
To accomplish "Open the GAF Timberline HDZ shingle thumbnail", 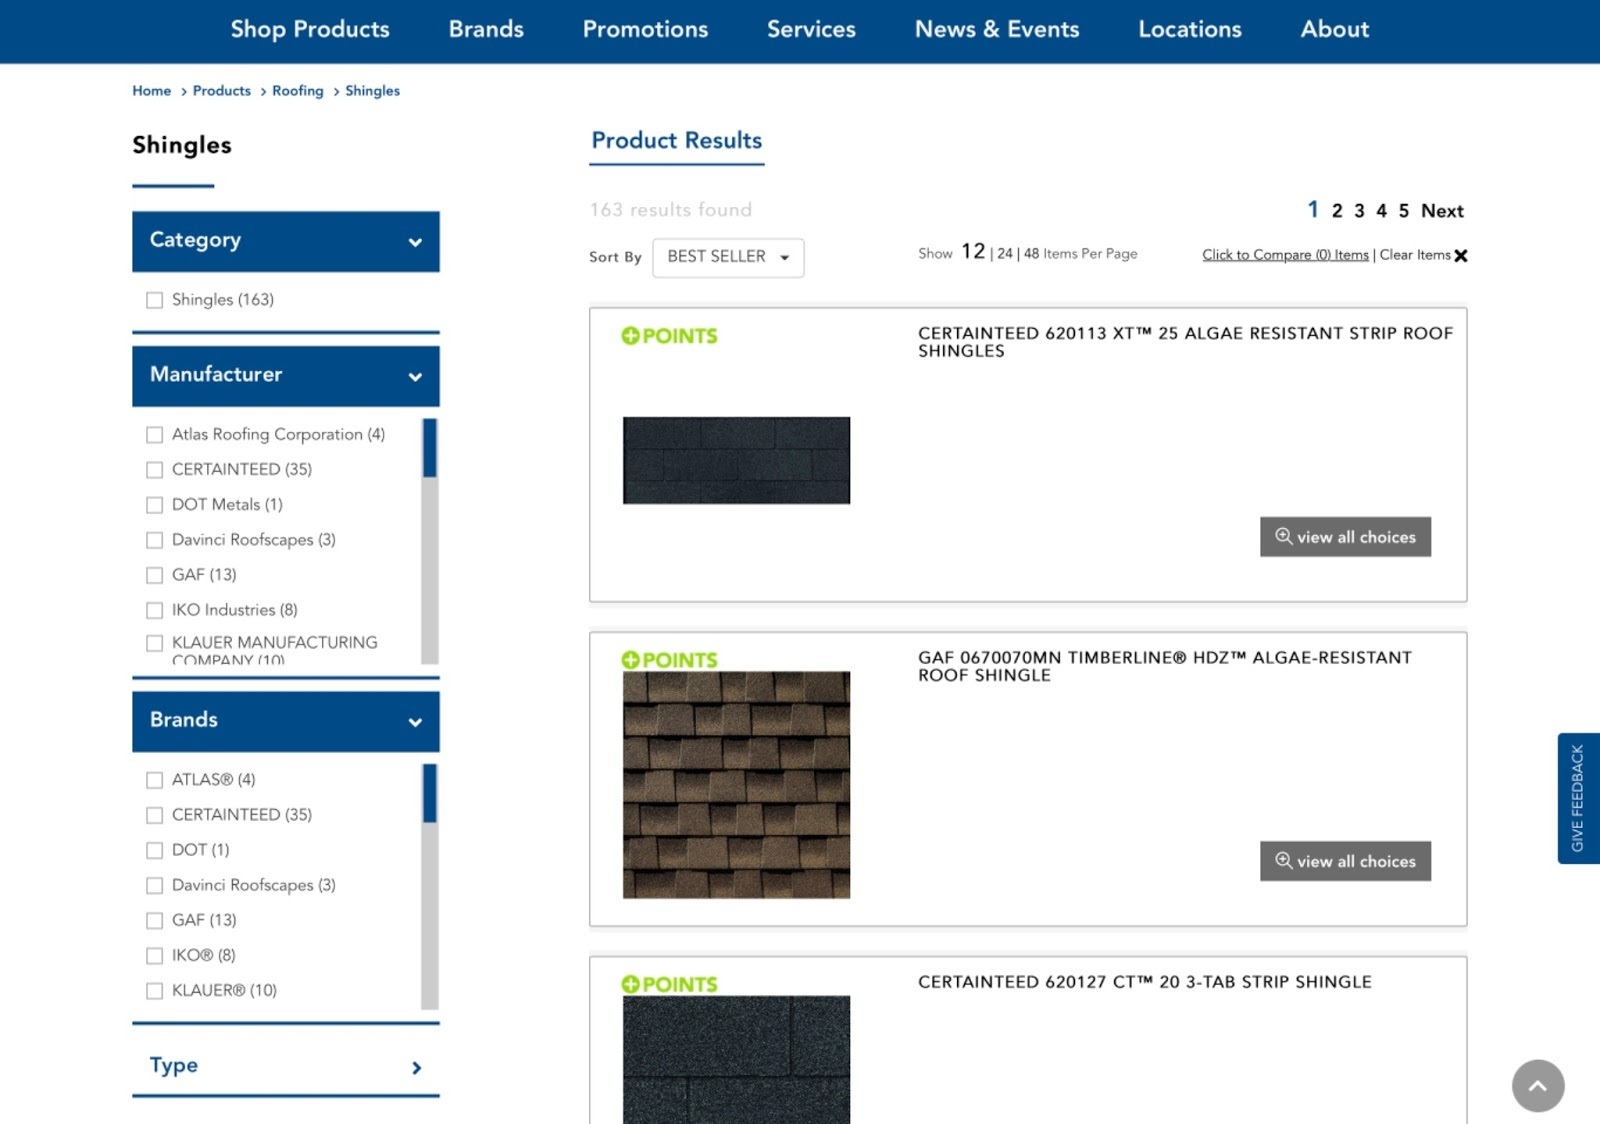I will [736, 785].
